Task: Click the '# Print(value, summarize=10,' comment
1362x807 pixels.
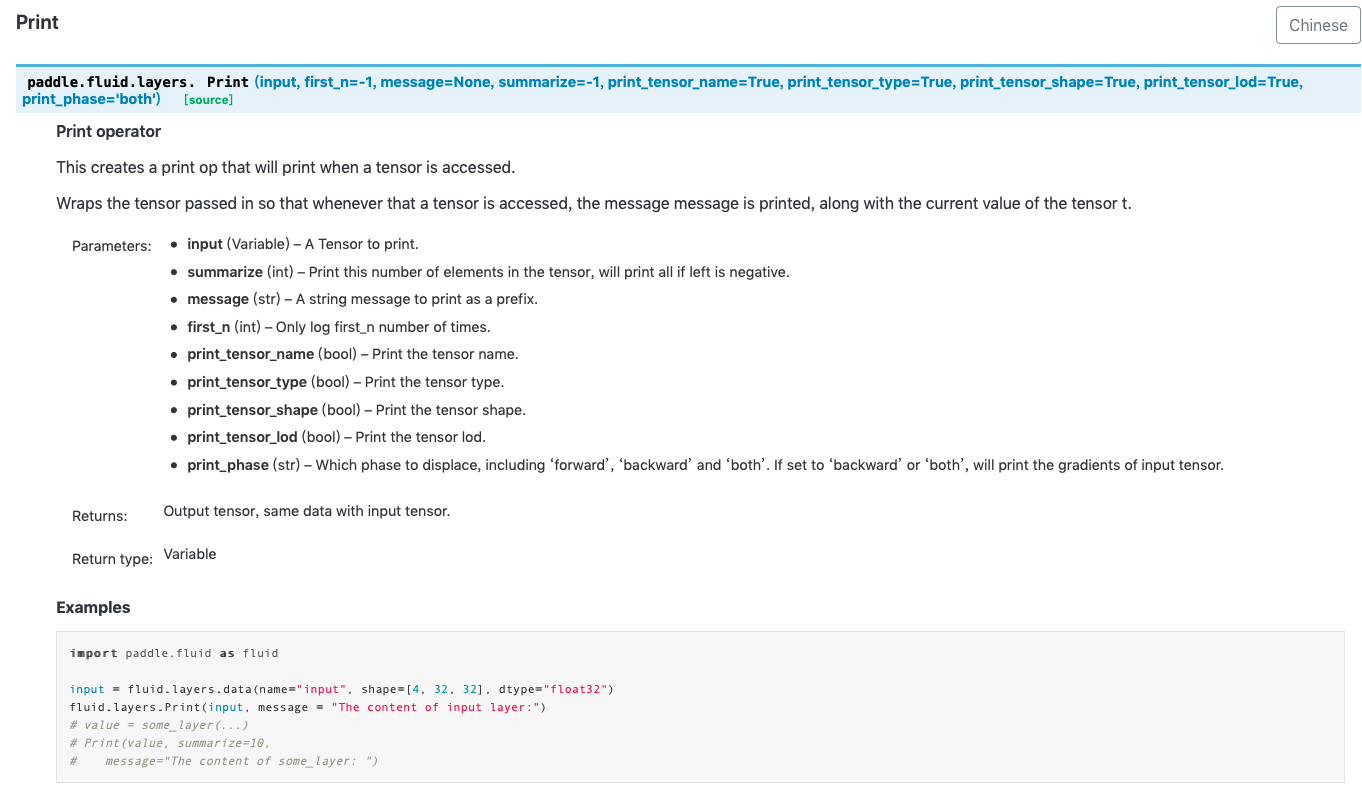Action: tap(170, 743)
